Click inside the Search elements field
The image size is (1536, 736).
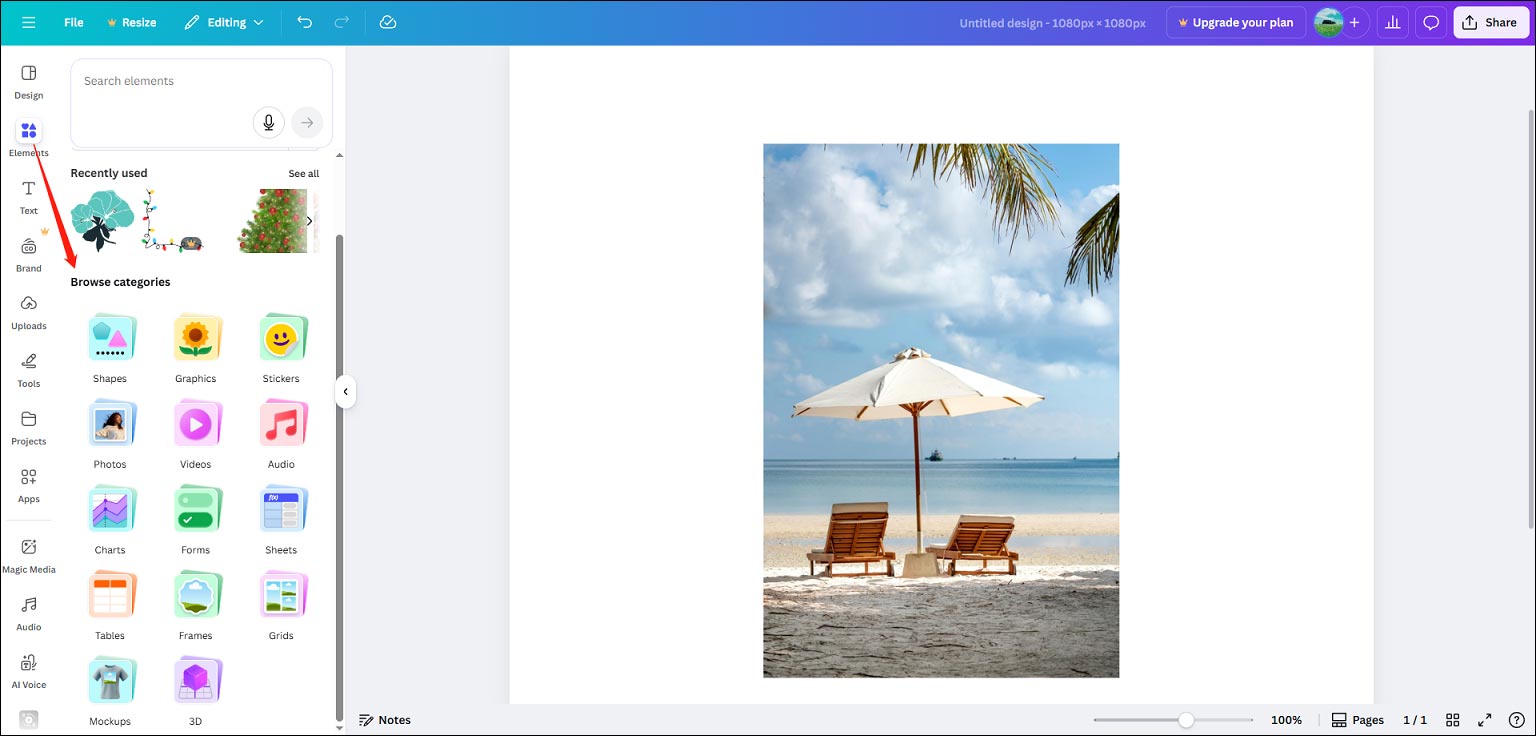[x=180, y=81]
